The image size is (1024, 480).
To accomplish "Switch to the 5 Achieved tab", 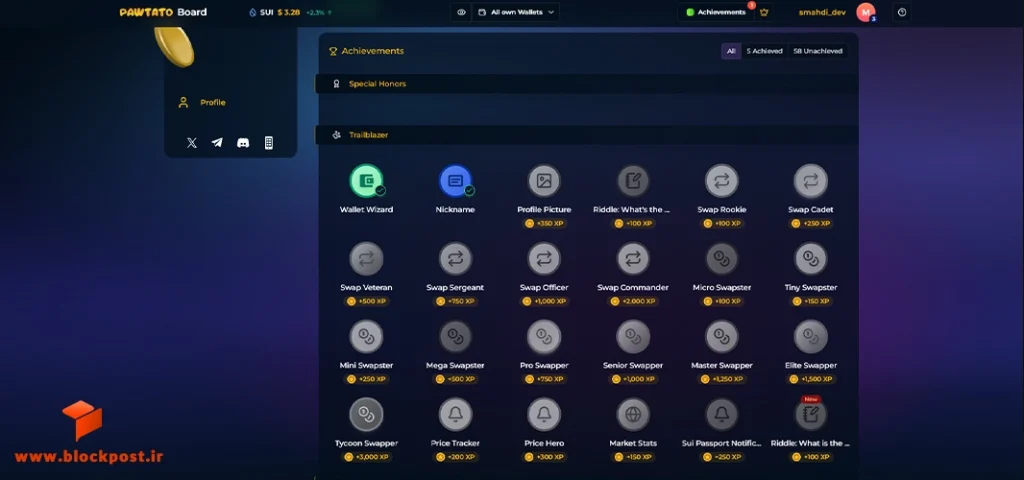I will [x=764, y=51].
